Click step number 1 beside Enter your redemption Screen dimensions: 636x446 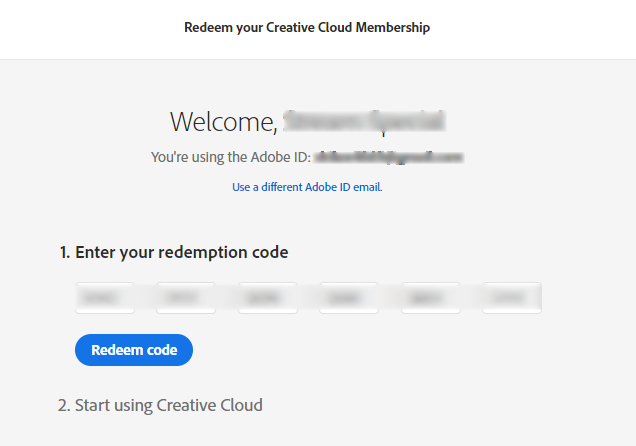click(64, 253)
